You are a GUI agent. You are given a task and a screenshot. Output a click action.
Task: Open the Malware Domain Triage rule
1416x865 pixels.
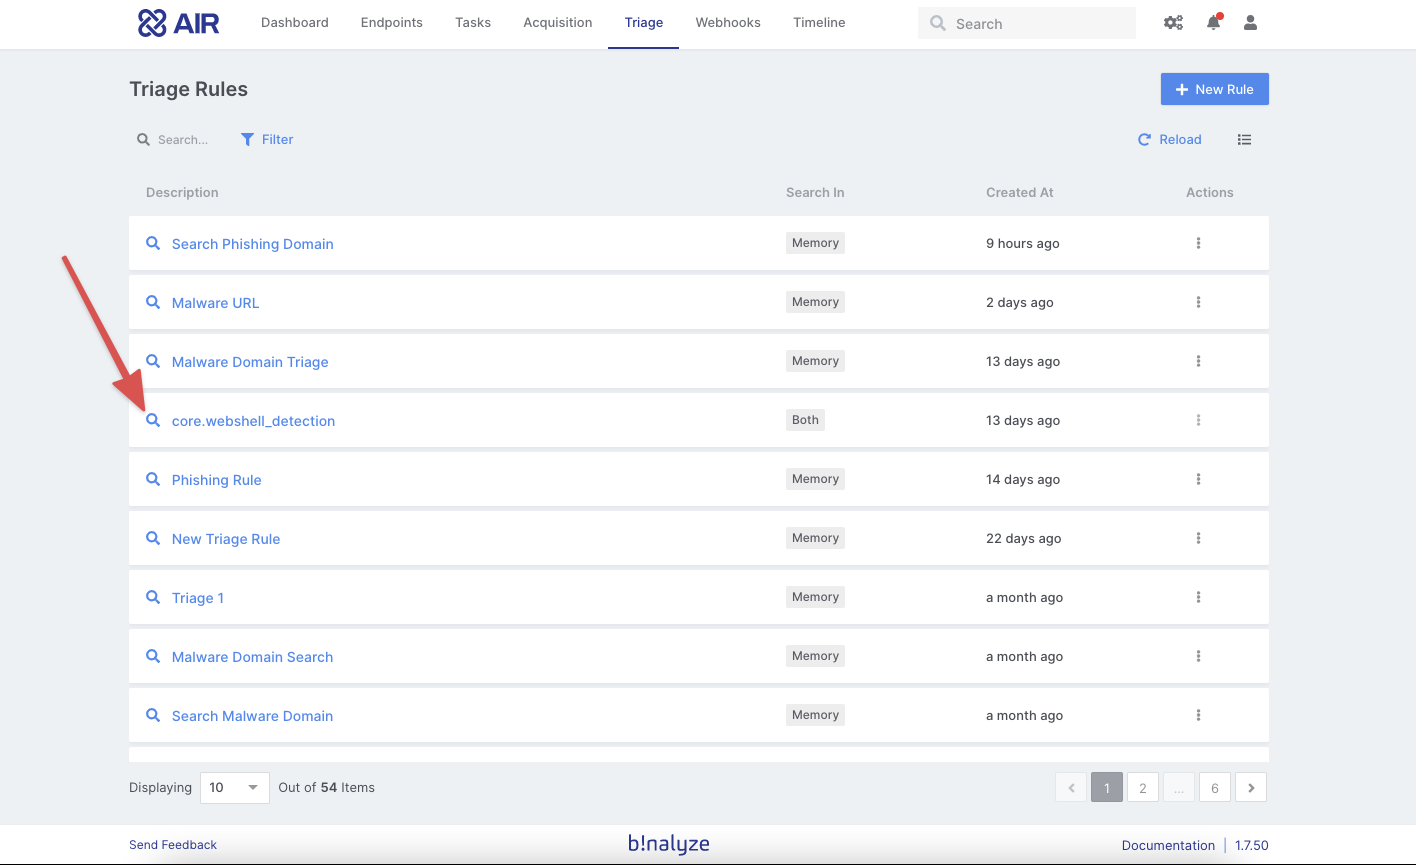coord(250,362)
